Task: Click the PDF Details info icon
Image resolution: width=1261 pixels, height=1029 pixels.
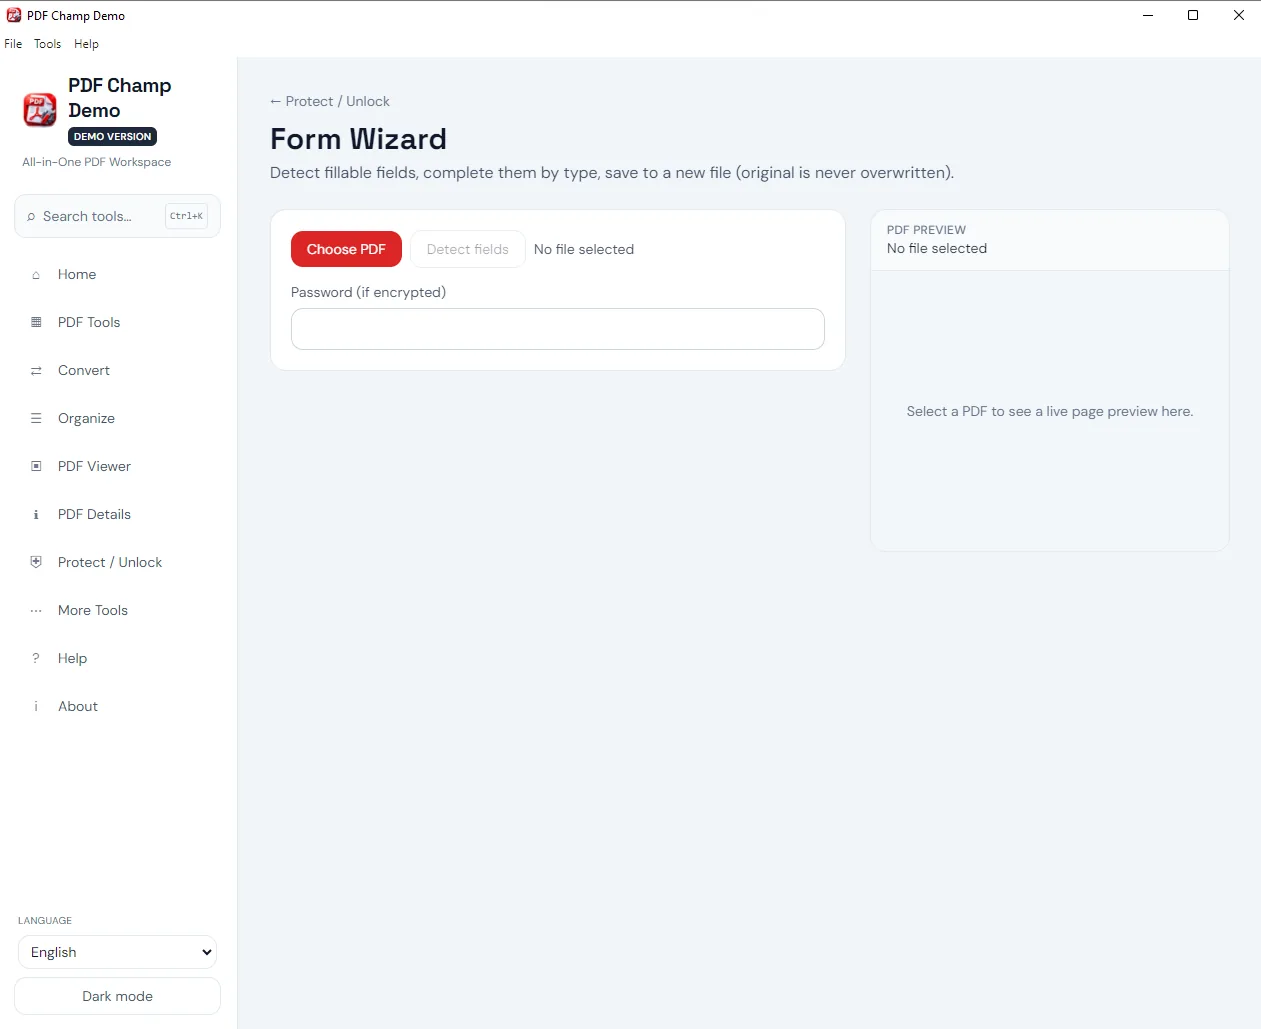Action: 36,515
